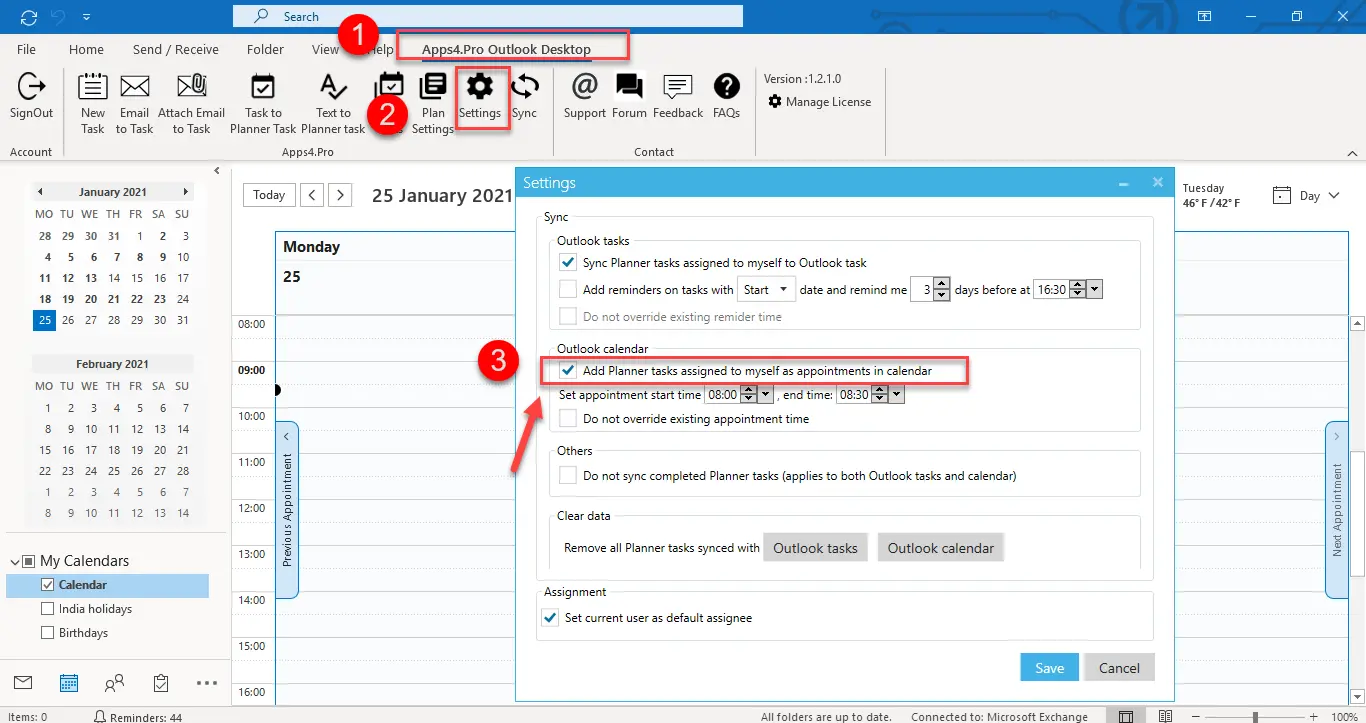This screenshot has width=1366, height=723.
Task: Click the Outlook calendar clear button
Action: (940, 548)
